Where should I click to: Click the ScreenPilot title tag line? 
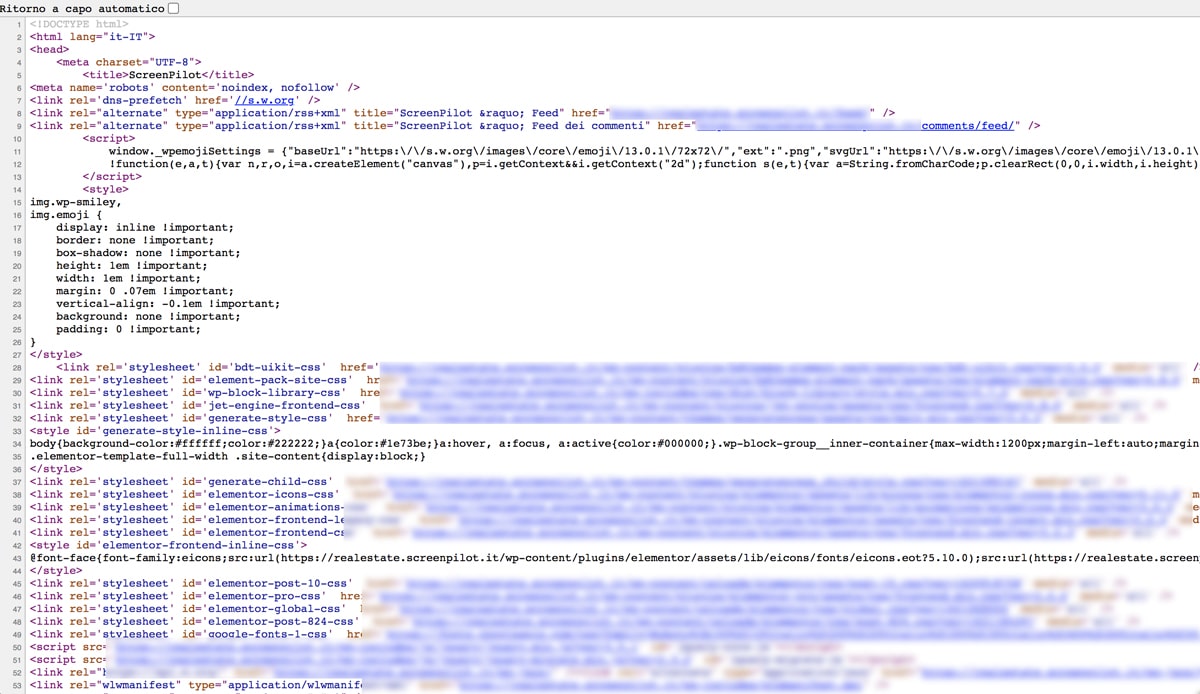(x=168, y=75)
